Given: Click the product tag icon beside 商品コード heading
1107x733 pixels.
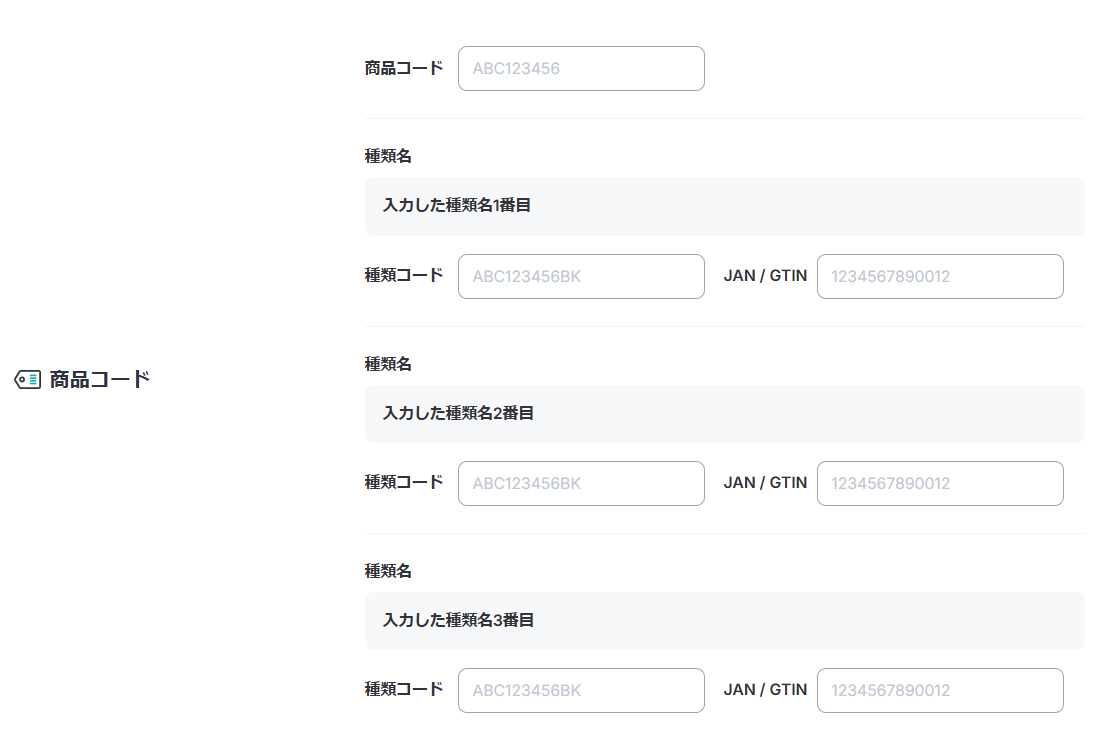Looking at the screenshot, I should [x=27, y=378].
